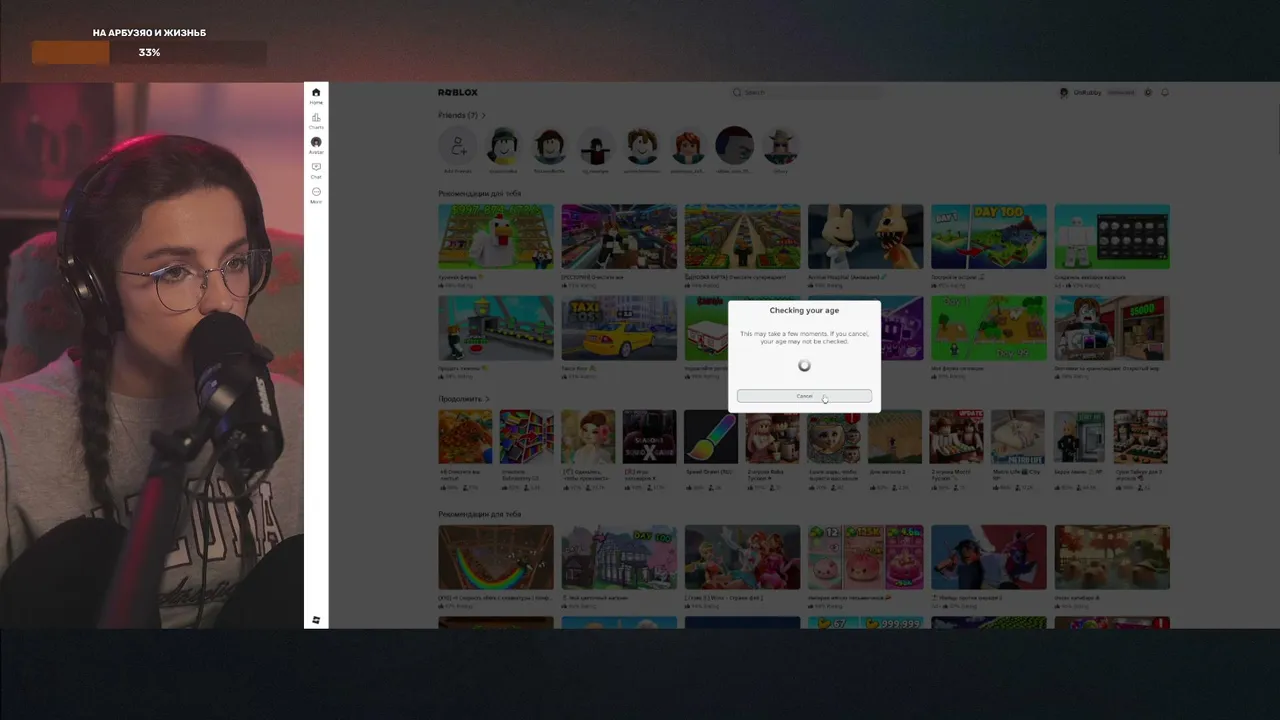
Task: Expand the Продолжить section
Action: pos(464,399)
